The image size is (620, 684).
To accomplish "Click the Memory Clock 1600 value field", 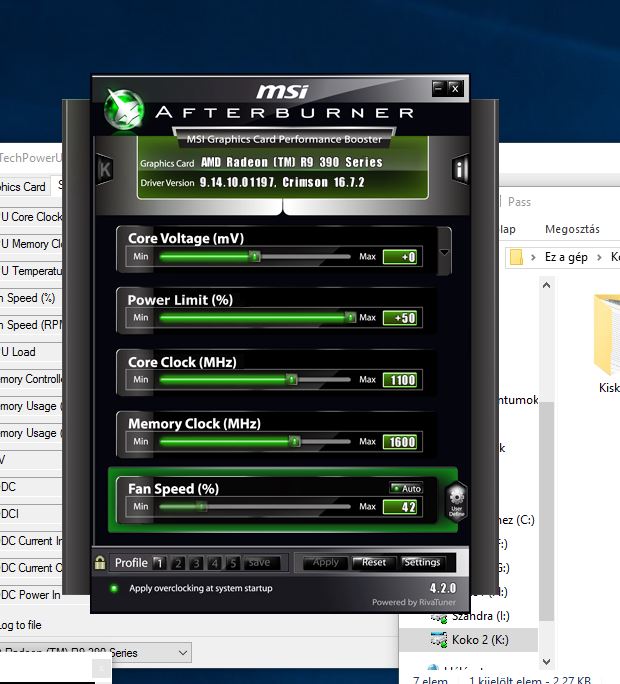I will click(400, 442).
